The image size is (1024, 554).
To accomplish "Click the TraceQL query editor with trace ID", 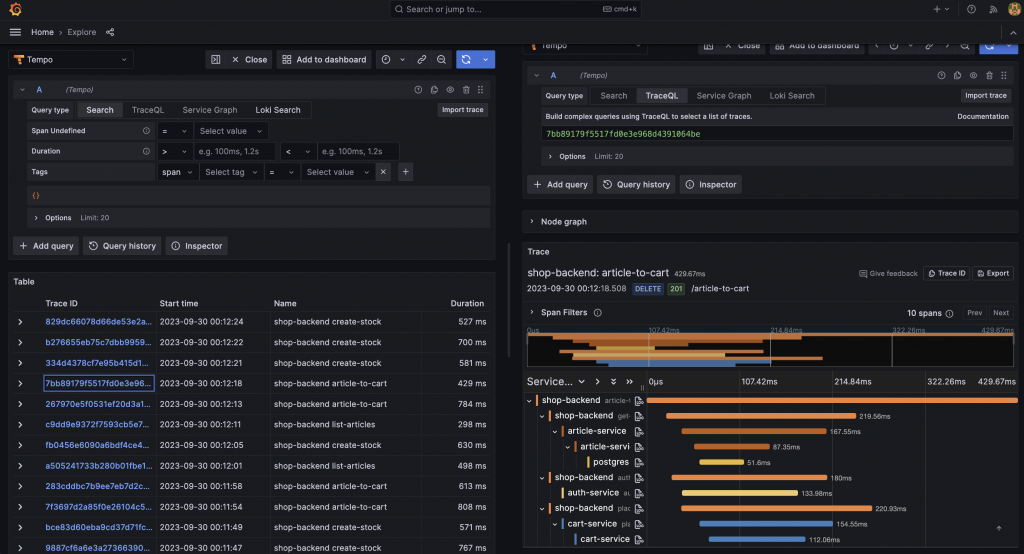I will pyautogui.click(x=777, y=134).
